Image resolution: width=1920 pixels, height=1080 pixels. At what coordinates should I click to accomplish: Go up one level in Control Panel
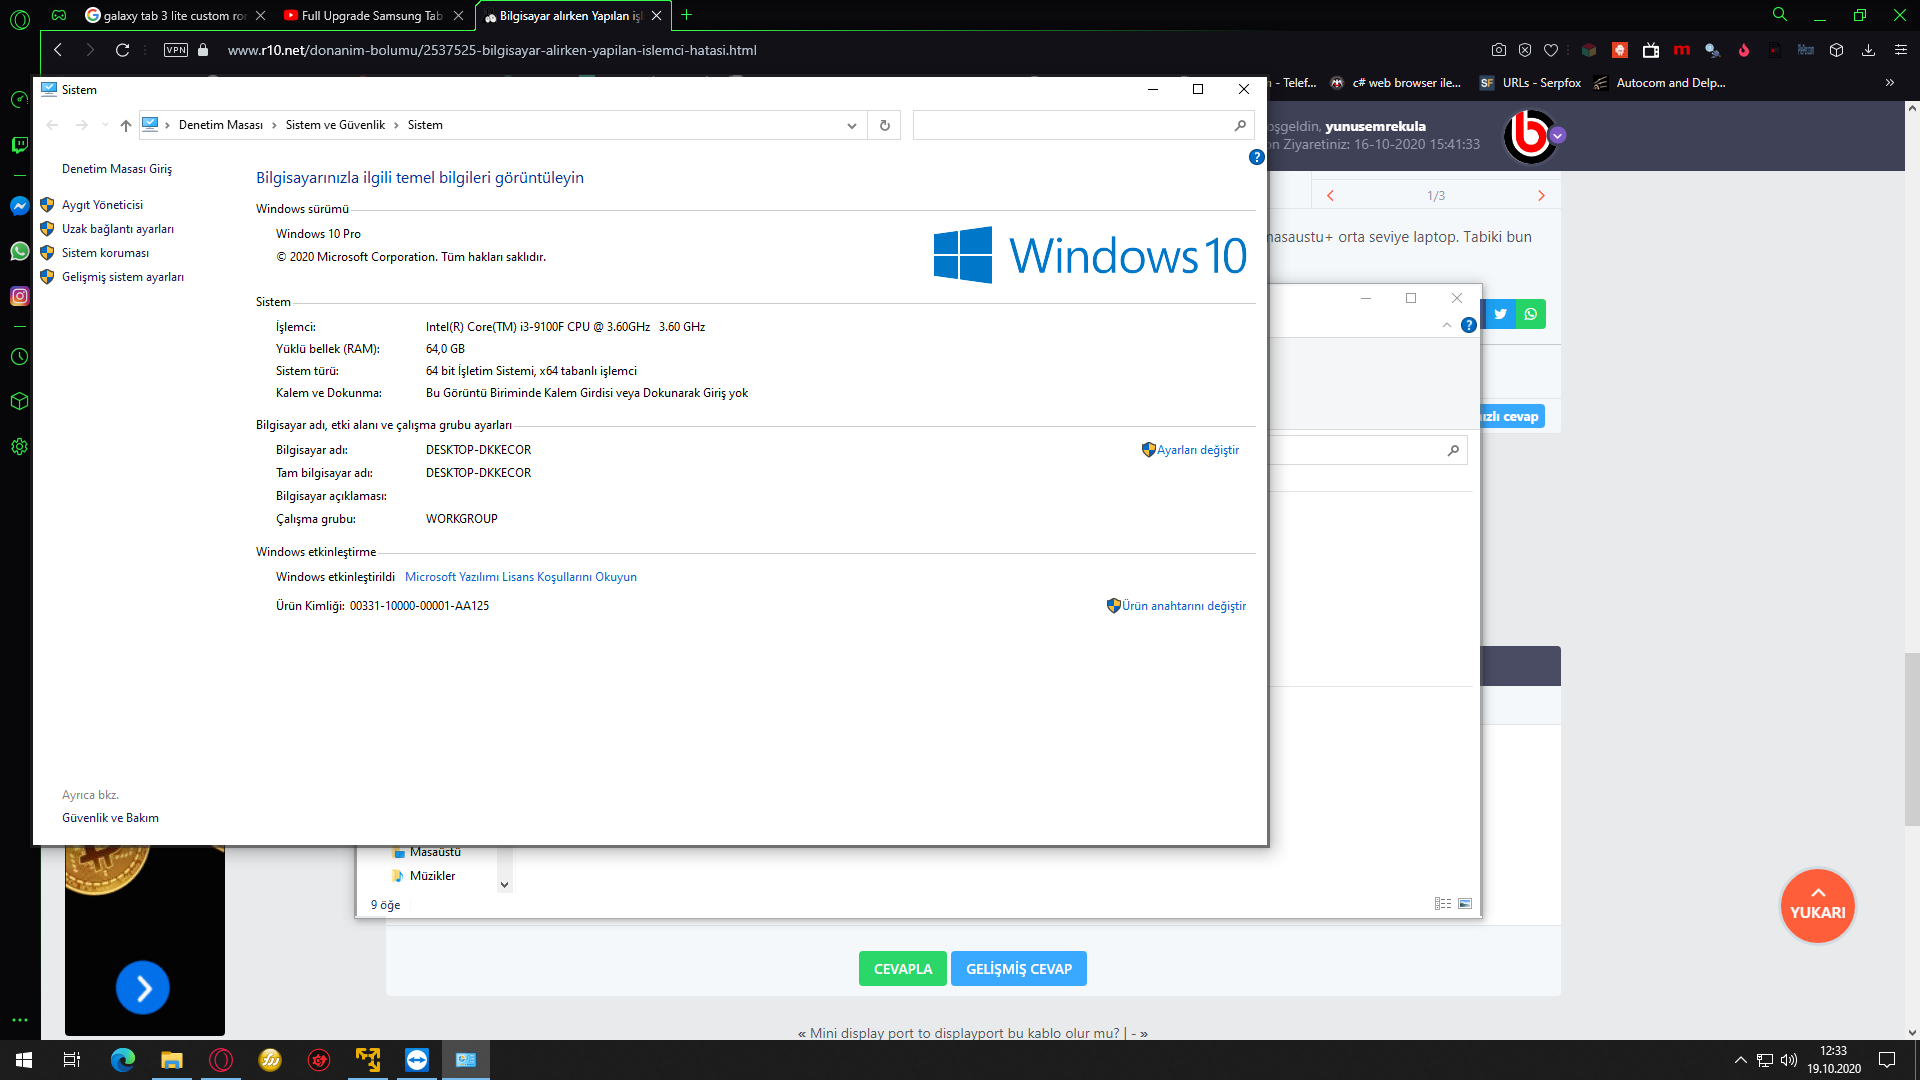126,125
